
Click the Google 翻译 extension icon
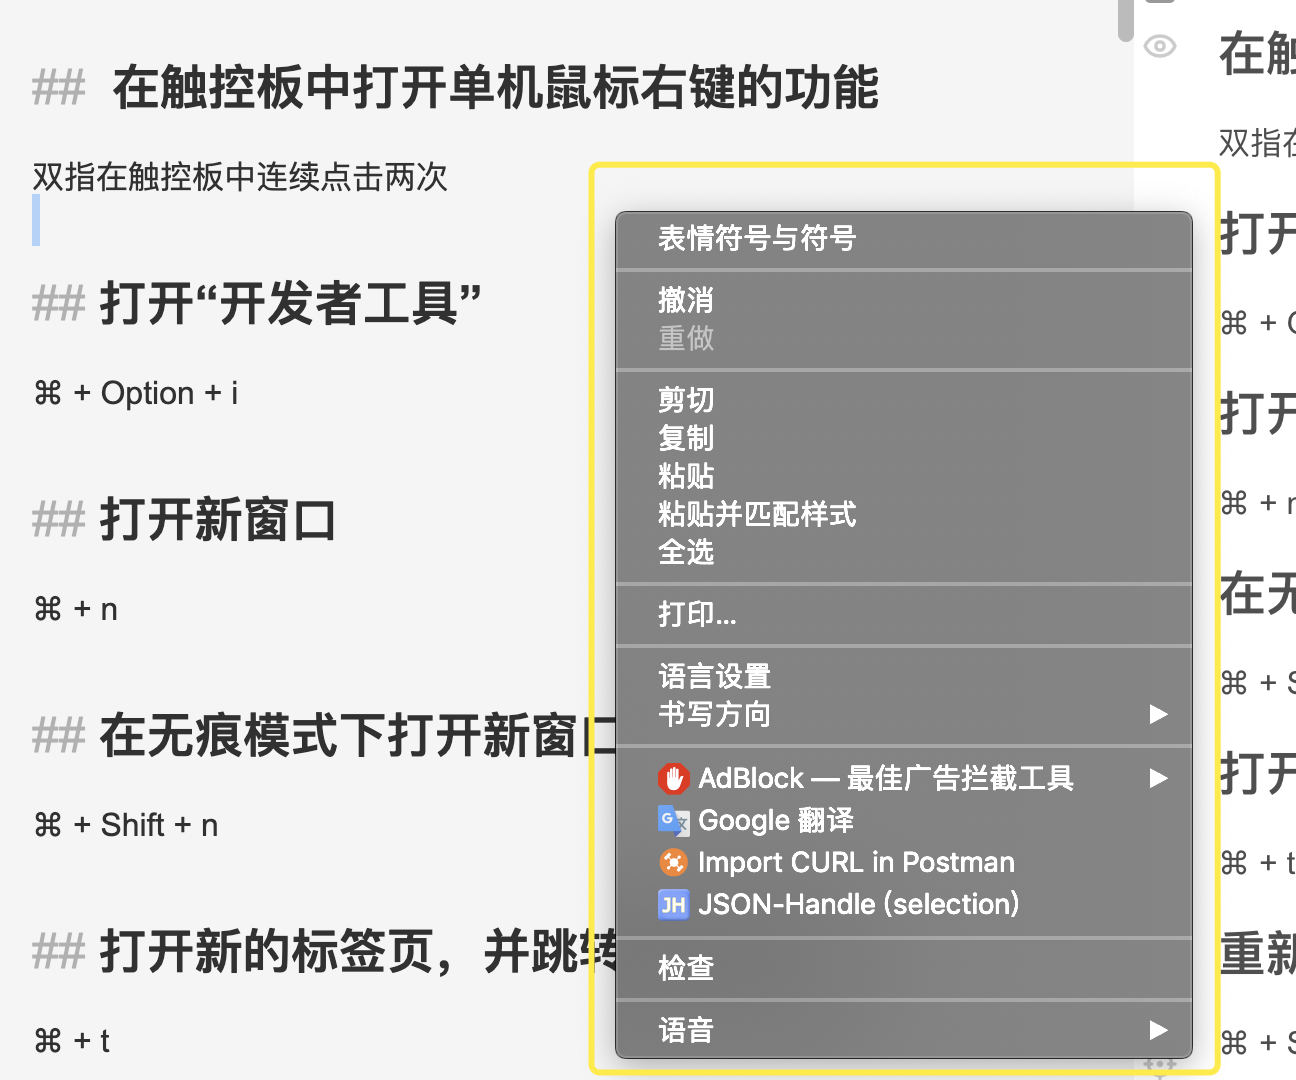click(x=675, y=820)
